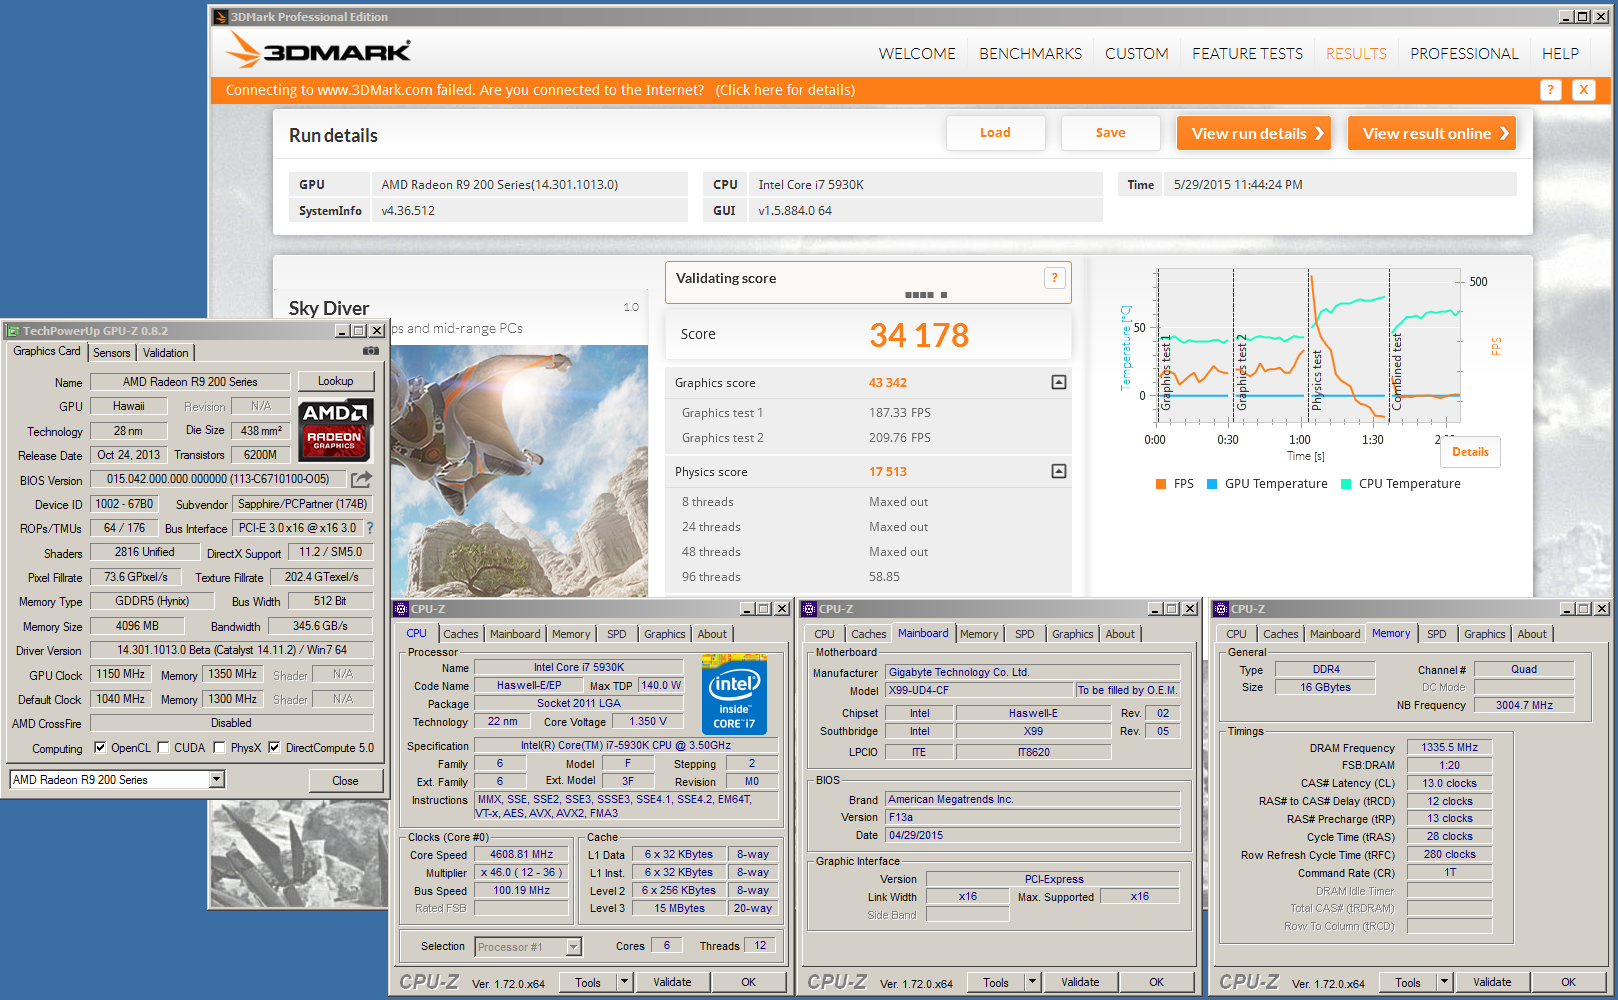Click the Graphics test 1 row 187.33 FPS
1618x1000 pixels.
click(868, 413)
